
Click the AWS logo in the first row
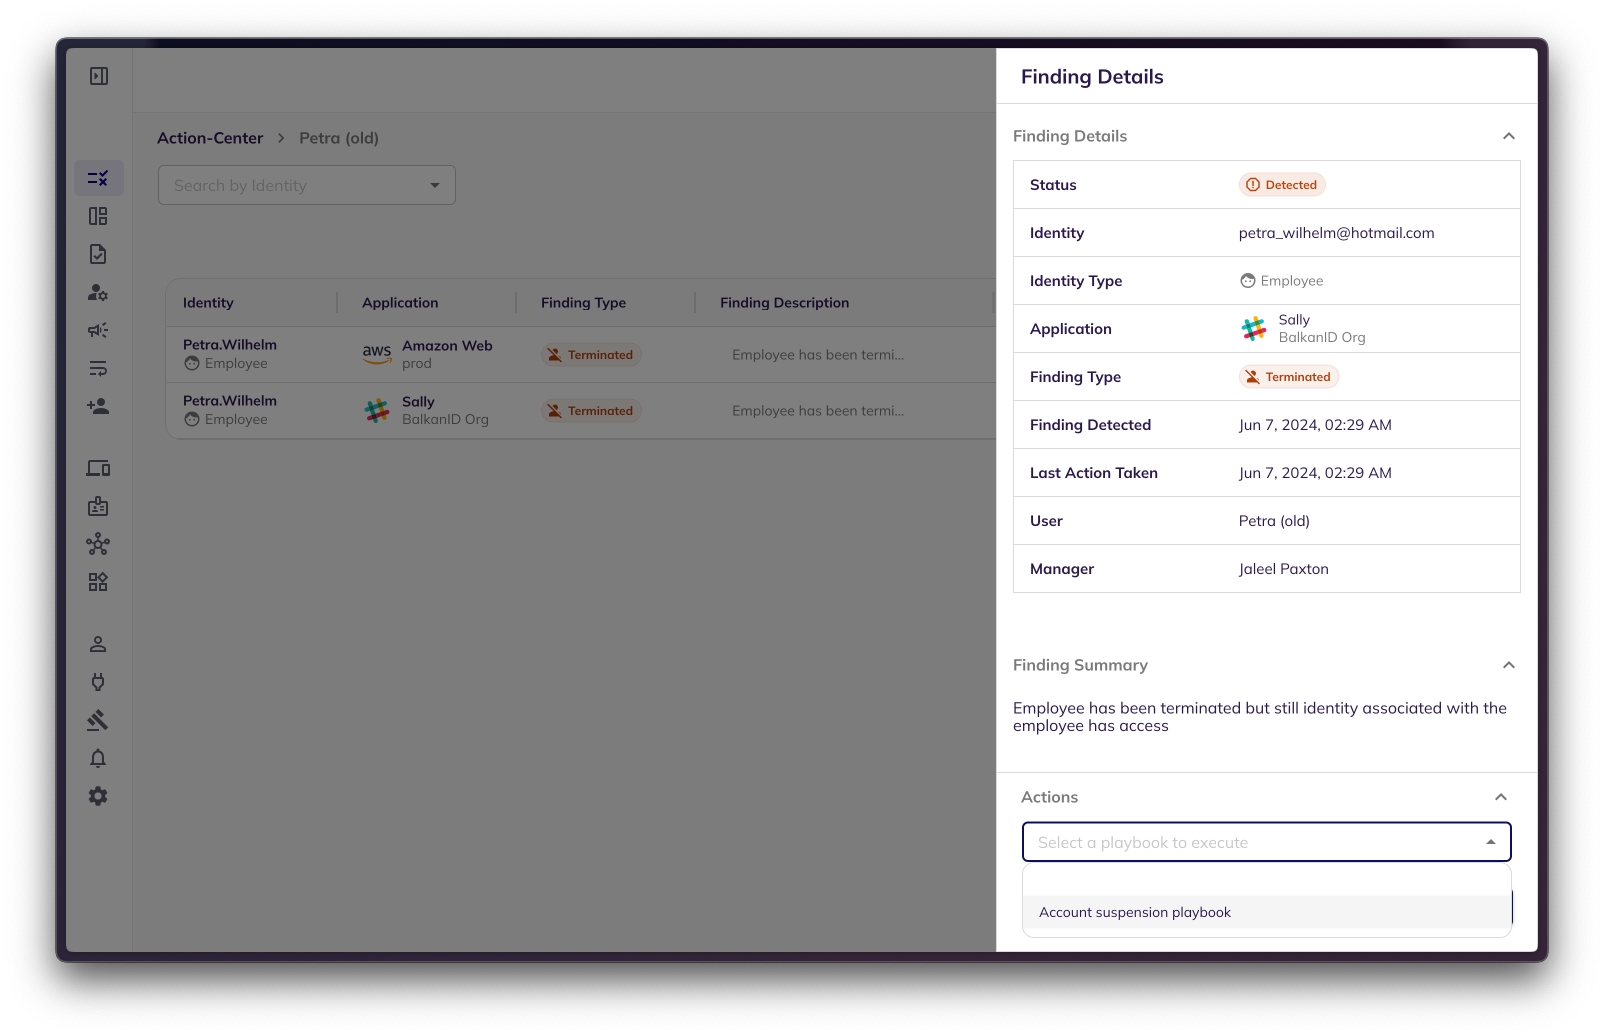click(377, 354)
